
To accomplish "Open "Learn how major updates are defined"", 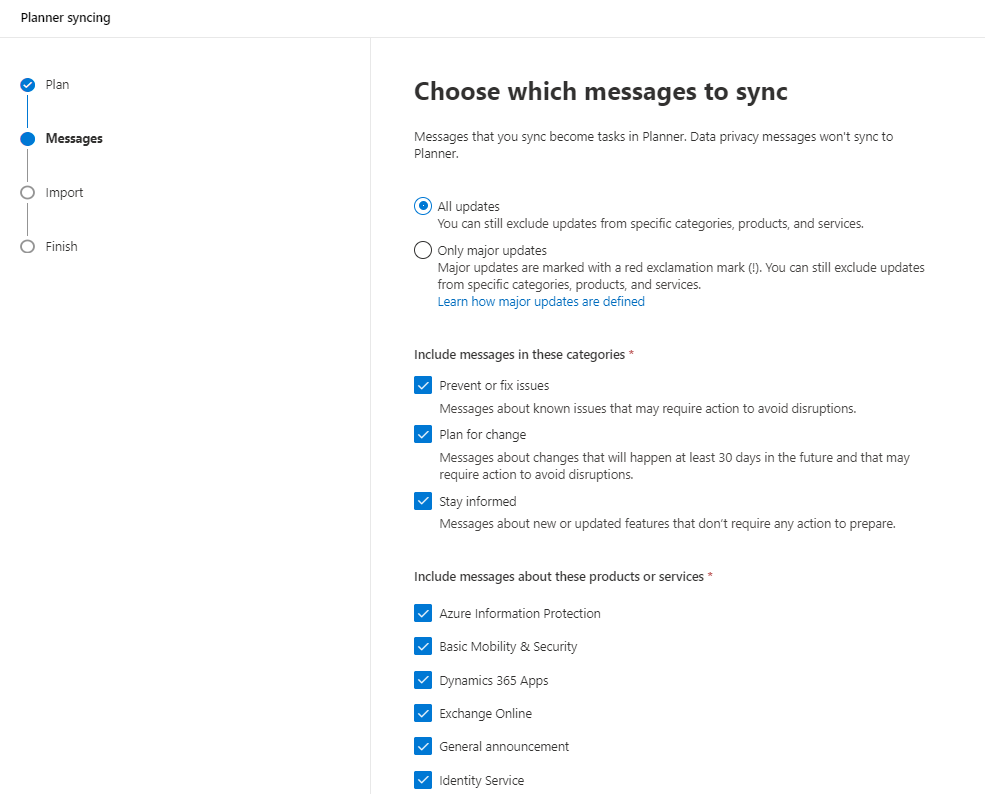I will pos(540,301).
